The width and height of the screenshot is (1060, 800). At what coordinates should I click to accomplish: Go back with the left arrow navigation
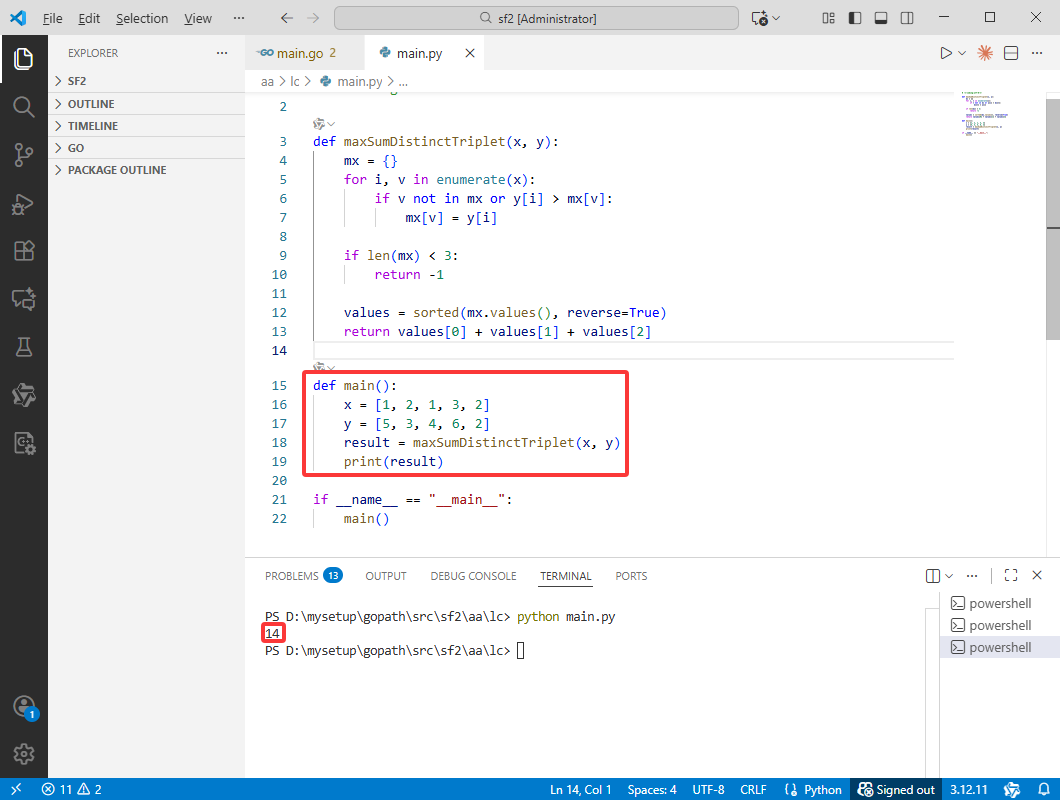(287, 18)
